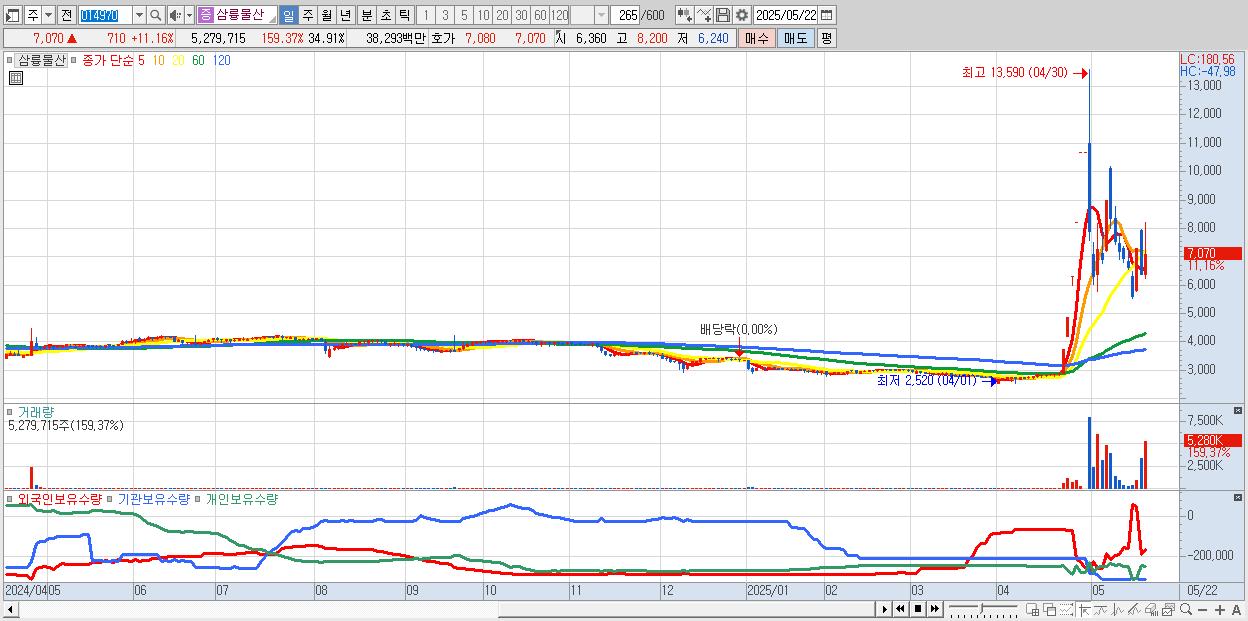Click the minus zoom-out icon
Screen dimensions: 1248x621
pos(1203,609)
